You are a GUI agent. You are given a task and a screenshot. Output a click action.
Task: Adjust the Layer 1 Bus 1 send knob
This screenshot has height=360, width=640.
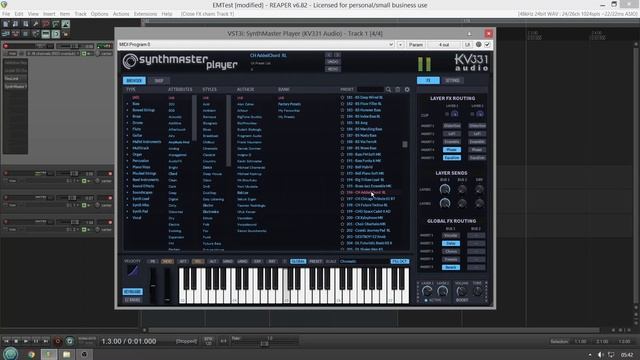(444, 189)
